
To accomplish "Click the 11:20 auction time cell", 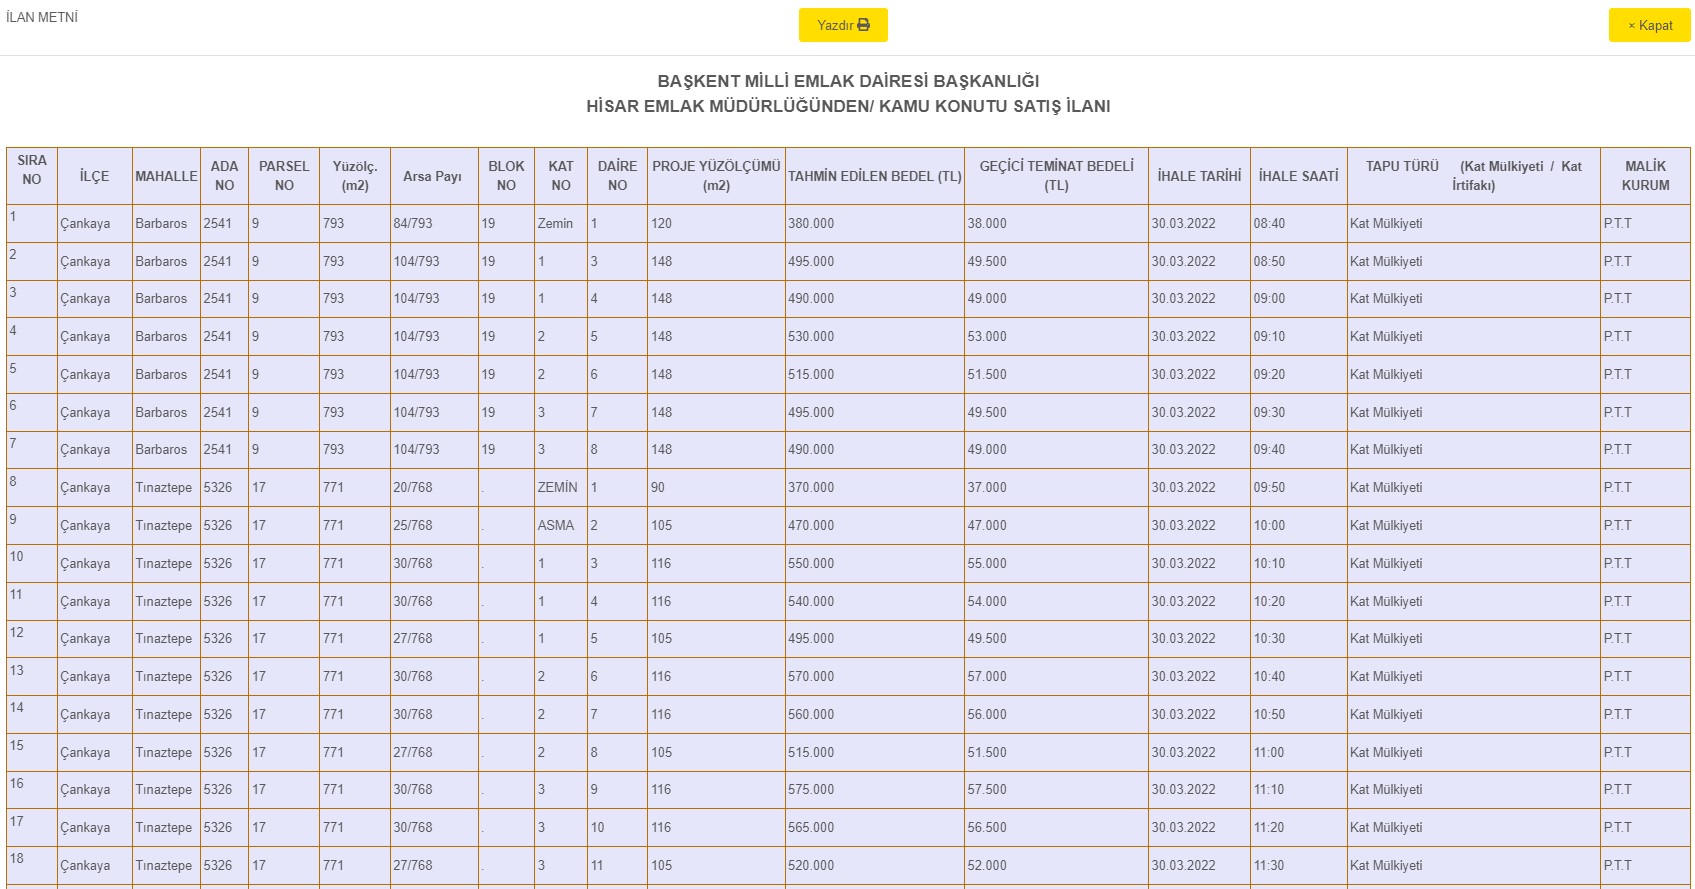I will point(1298,827).
